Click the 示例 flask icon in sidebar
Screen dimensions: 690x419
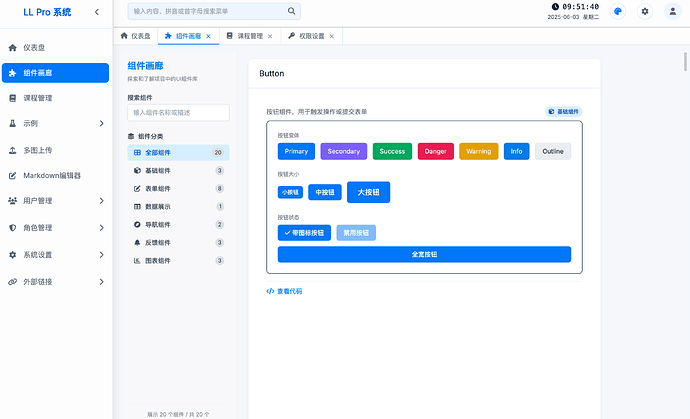(13, 124)
